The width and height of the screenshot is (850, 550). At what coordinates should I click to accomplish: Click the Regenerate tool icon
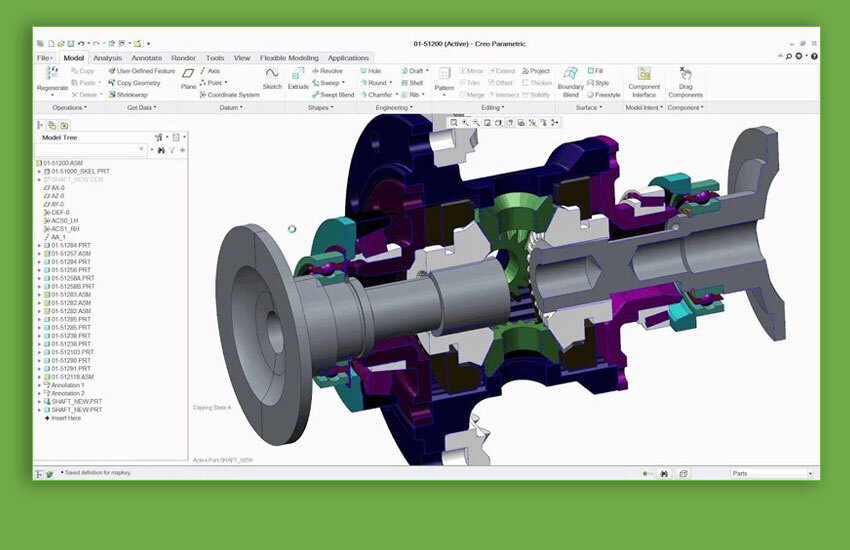point(52,73)
